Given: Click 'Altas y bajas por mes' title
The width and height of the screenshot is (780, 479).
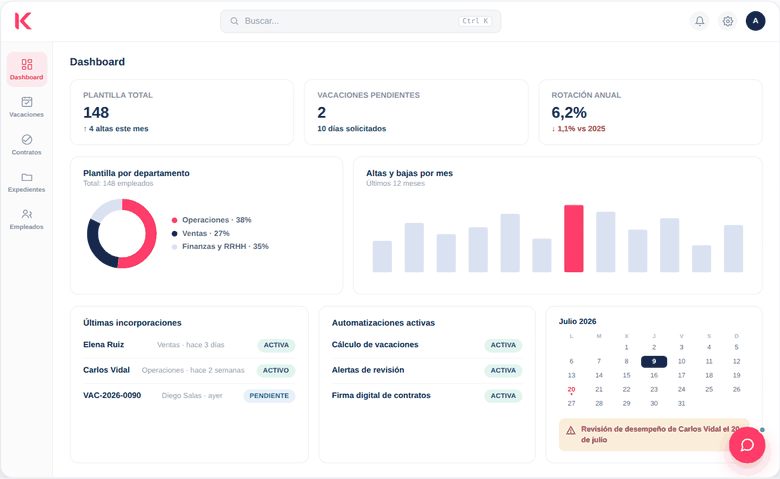Looking at the screenshot, I should click(409, 173).
